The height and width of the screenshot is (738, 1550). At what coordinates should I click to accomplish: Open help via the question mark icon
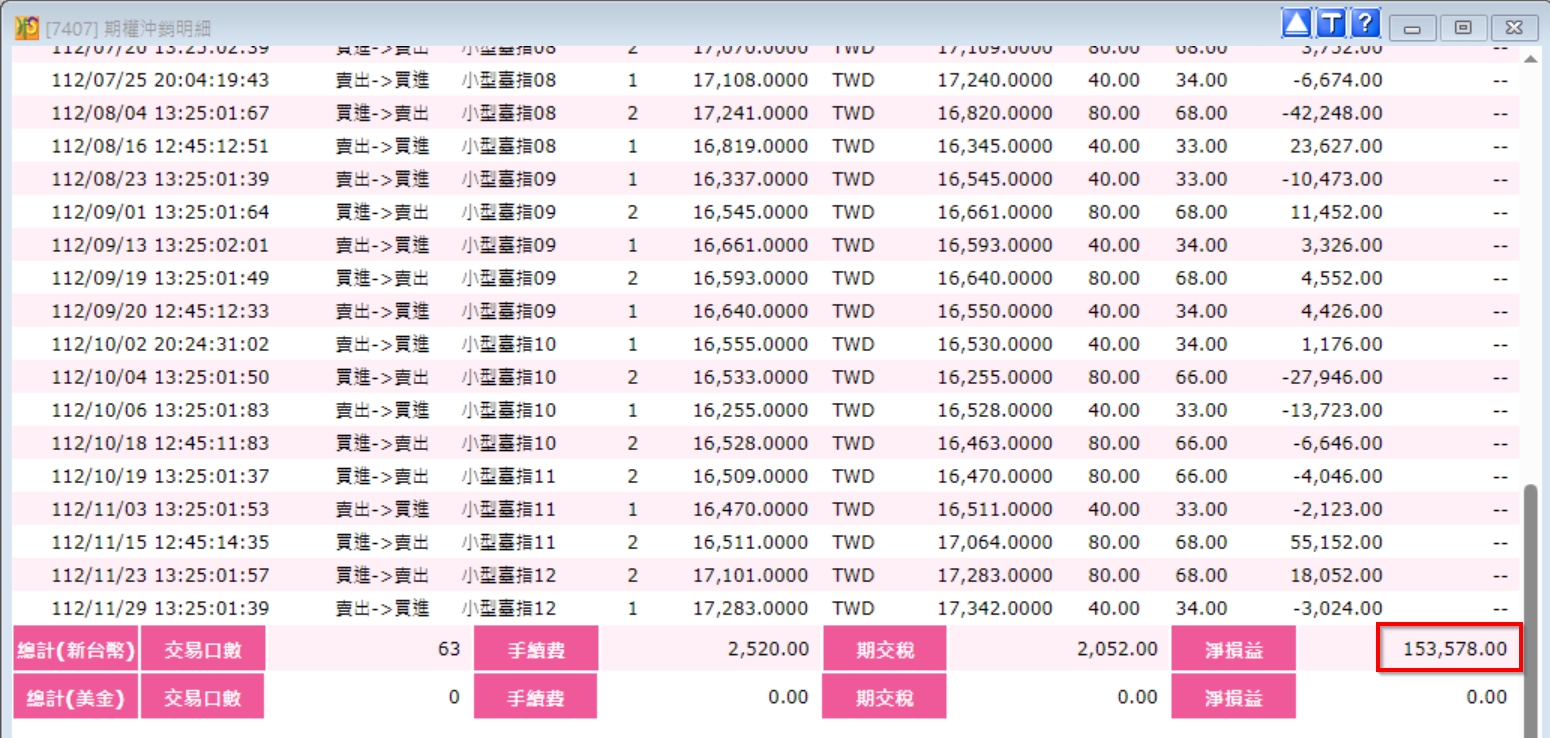coord(1365,23)
